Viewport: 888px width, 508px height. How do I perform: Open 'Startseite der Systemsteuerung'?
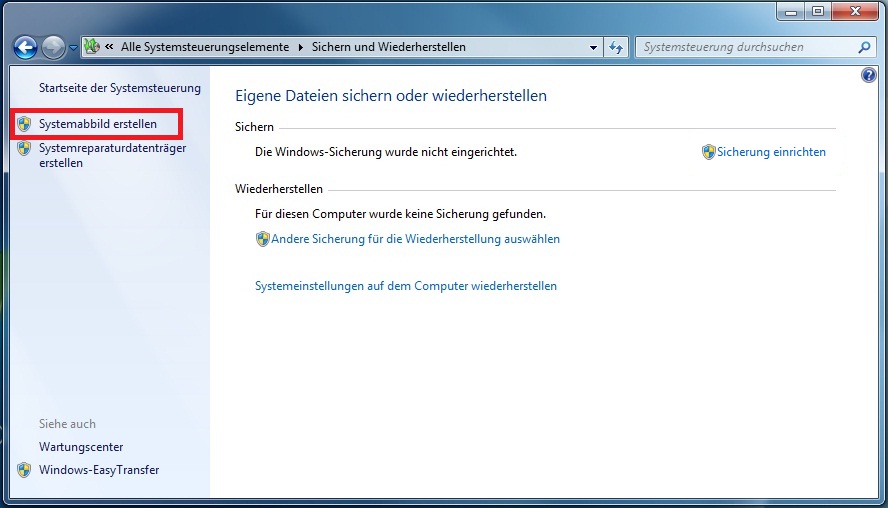click(119, 88)
